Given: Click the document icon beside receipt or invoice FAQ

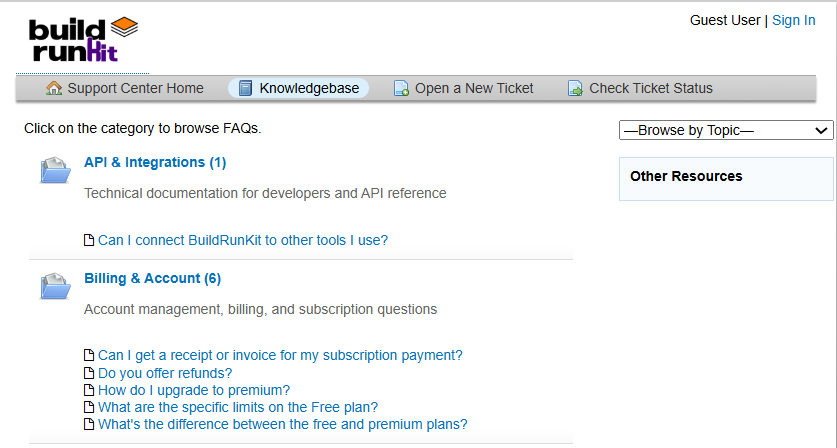Looking at the screenshot, I should pos(89,355).
